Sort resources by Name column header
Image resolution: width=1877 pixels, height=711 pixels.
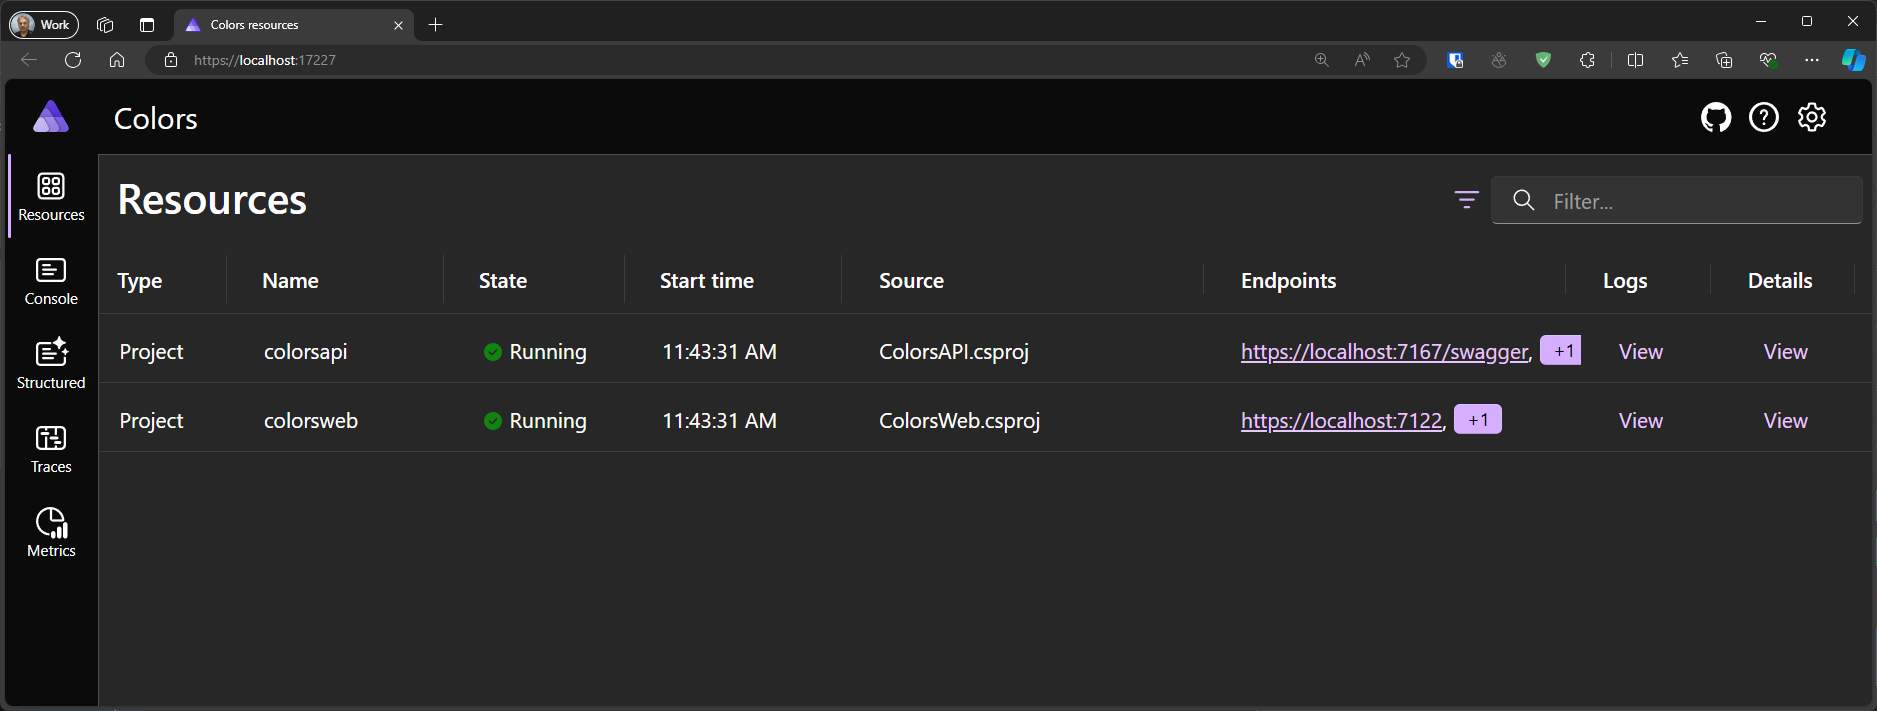[290, 281]
